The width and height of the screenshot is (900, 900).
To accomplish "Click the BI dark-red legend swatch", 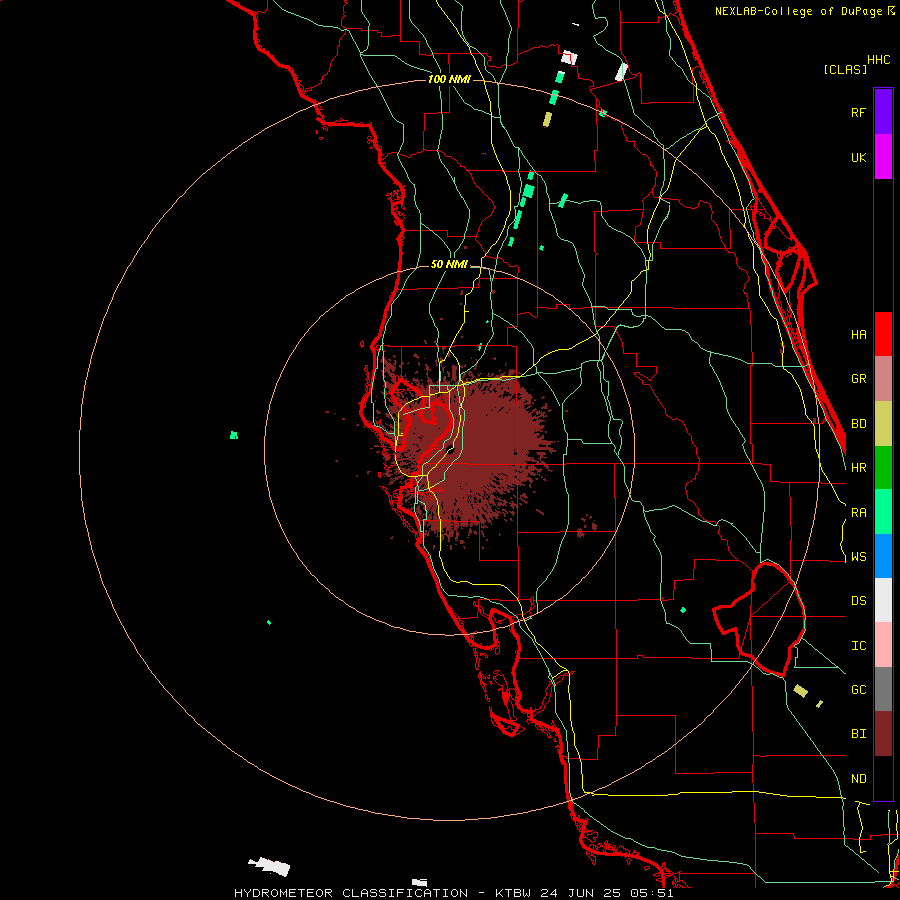I will pyautogui.click(x=883, y=734).
